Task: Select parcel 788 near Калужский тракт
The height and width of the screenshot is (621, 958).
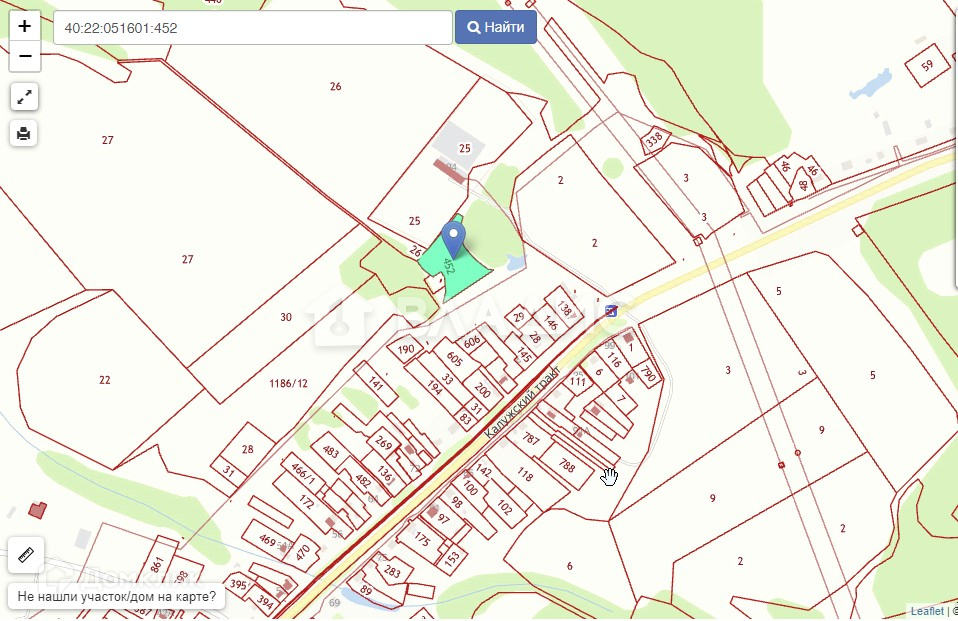Action: pos(566,466)
